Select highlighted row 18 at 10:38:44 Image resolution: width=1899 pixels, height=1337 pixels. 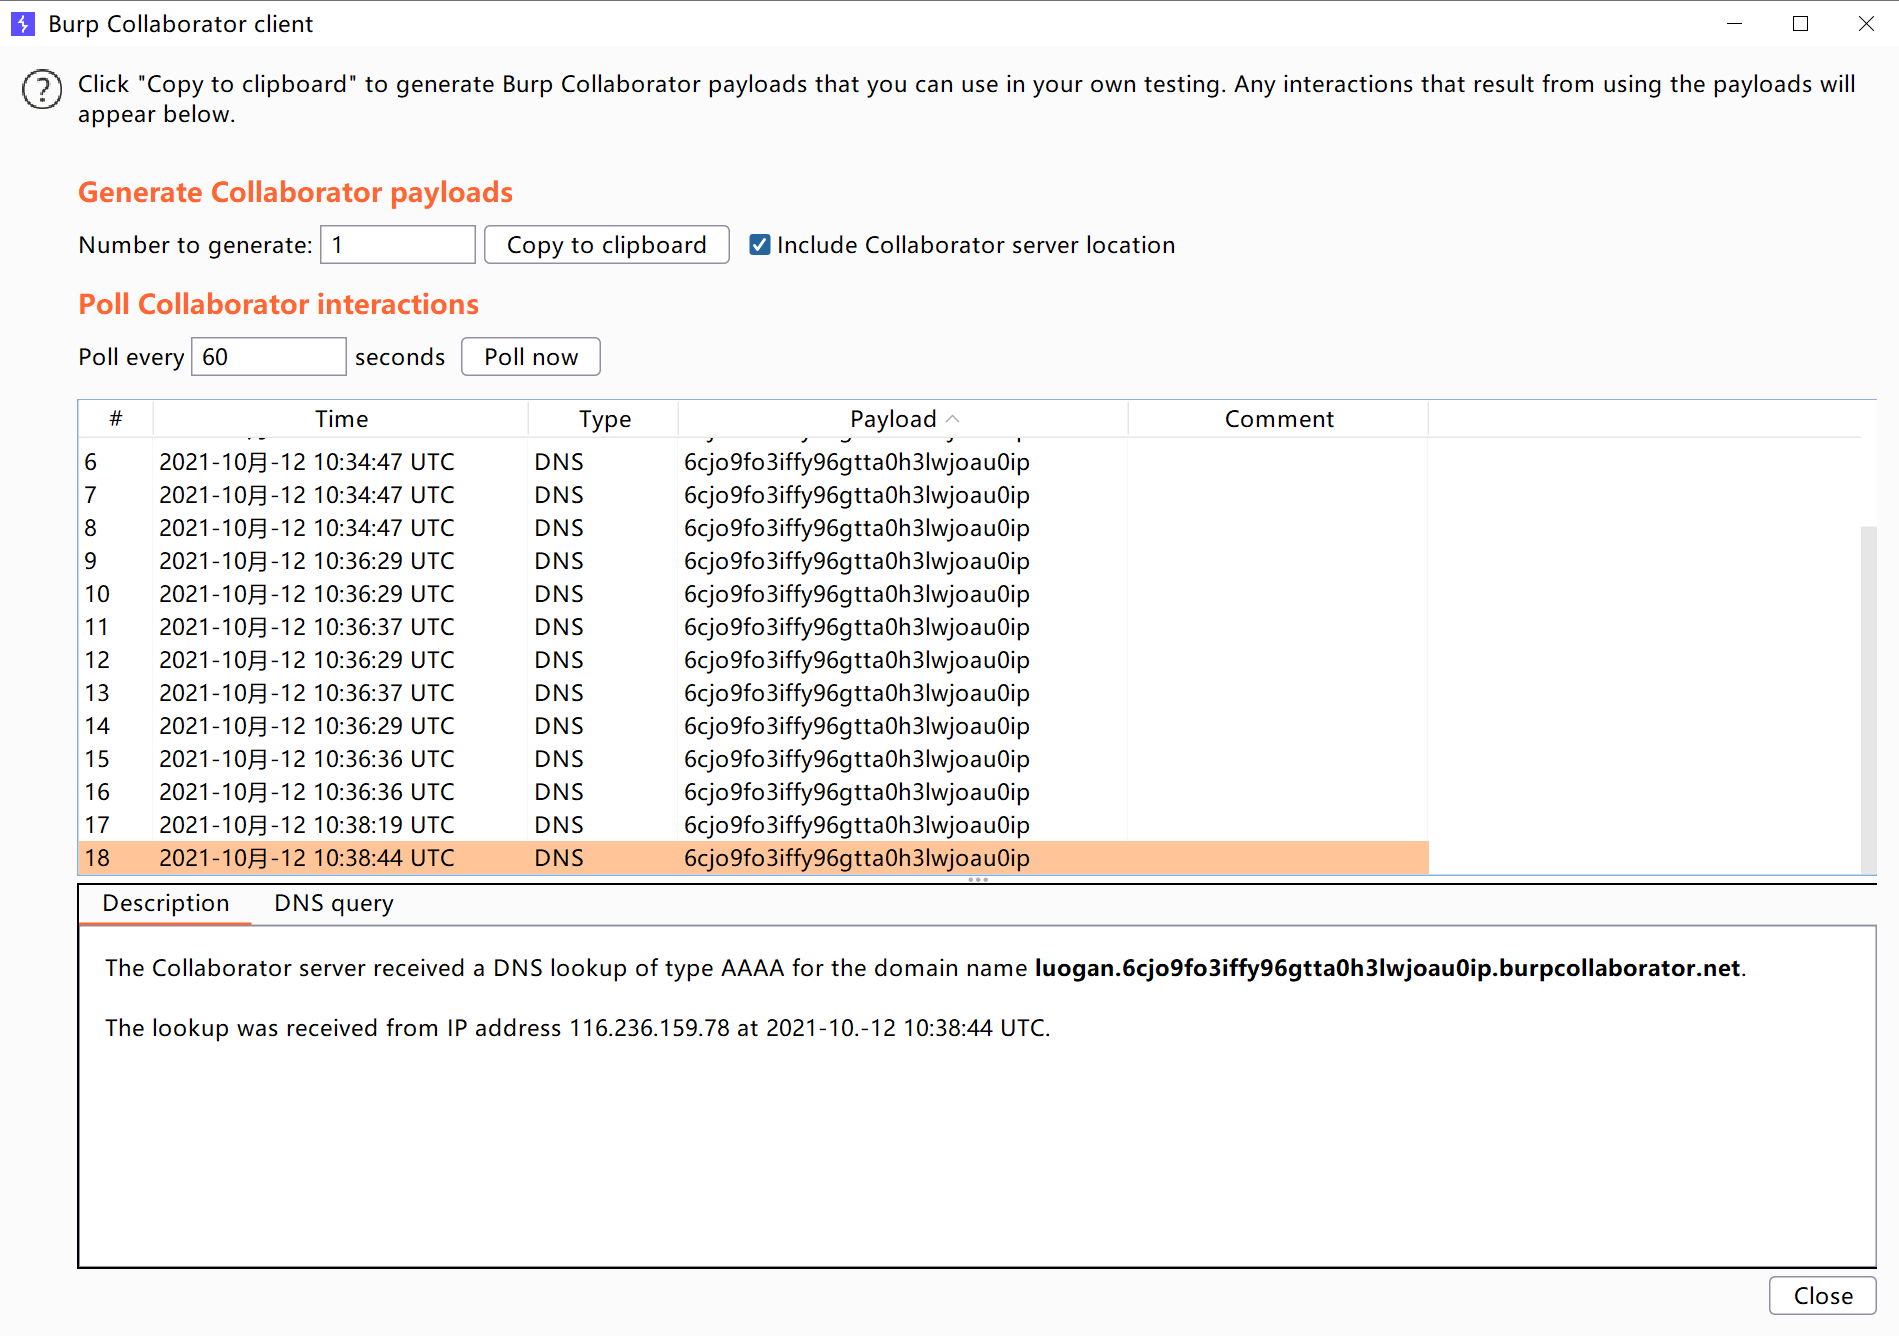pos(753,858)
